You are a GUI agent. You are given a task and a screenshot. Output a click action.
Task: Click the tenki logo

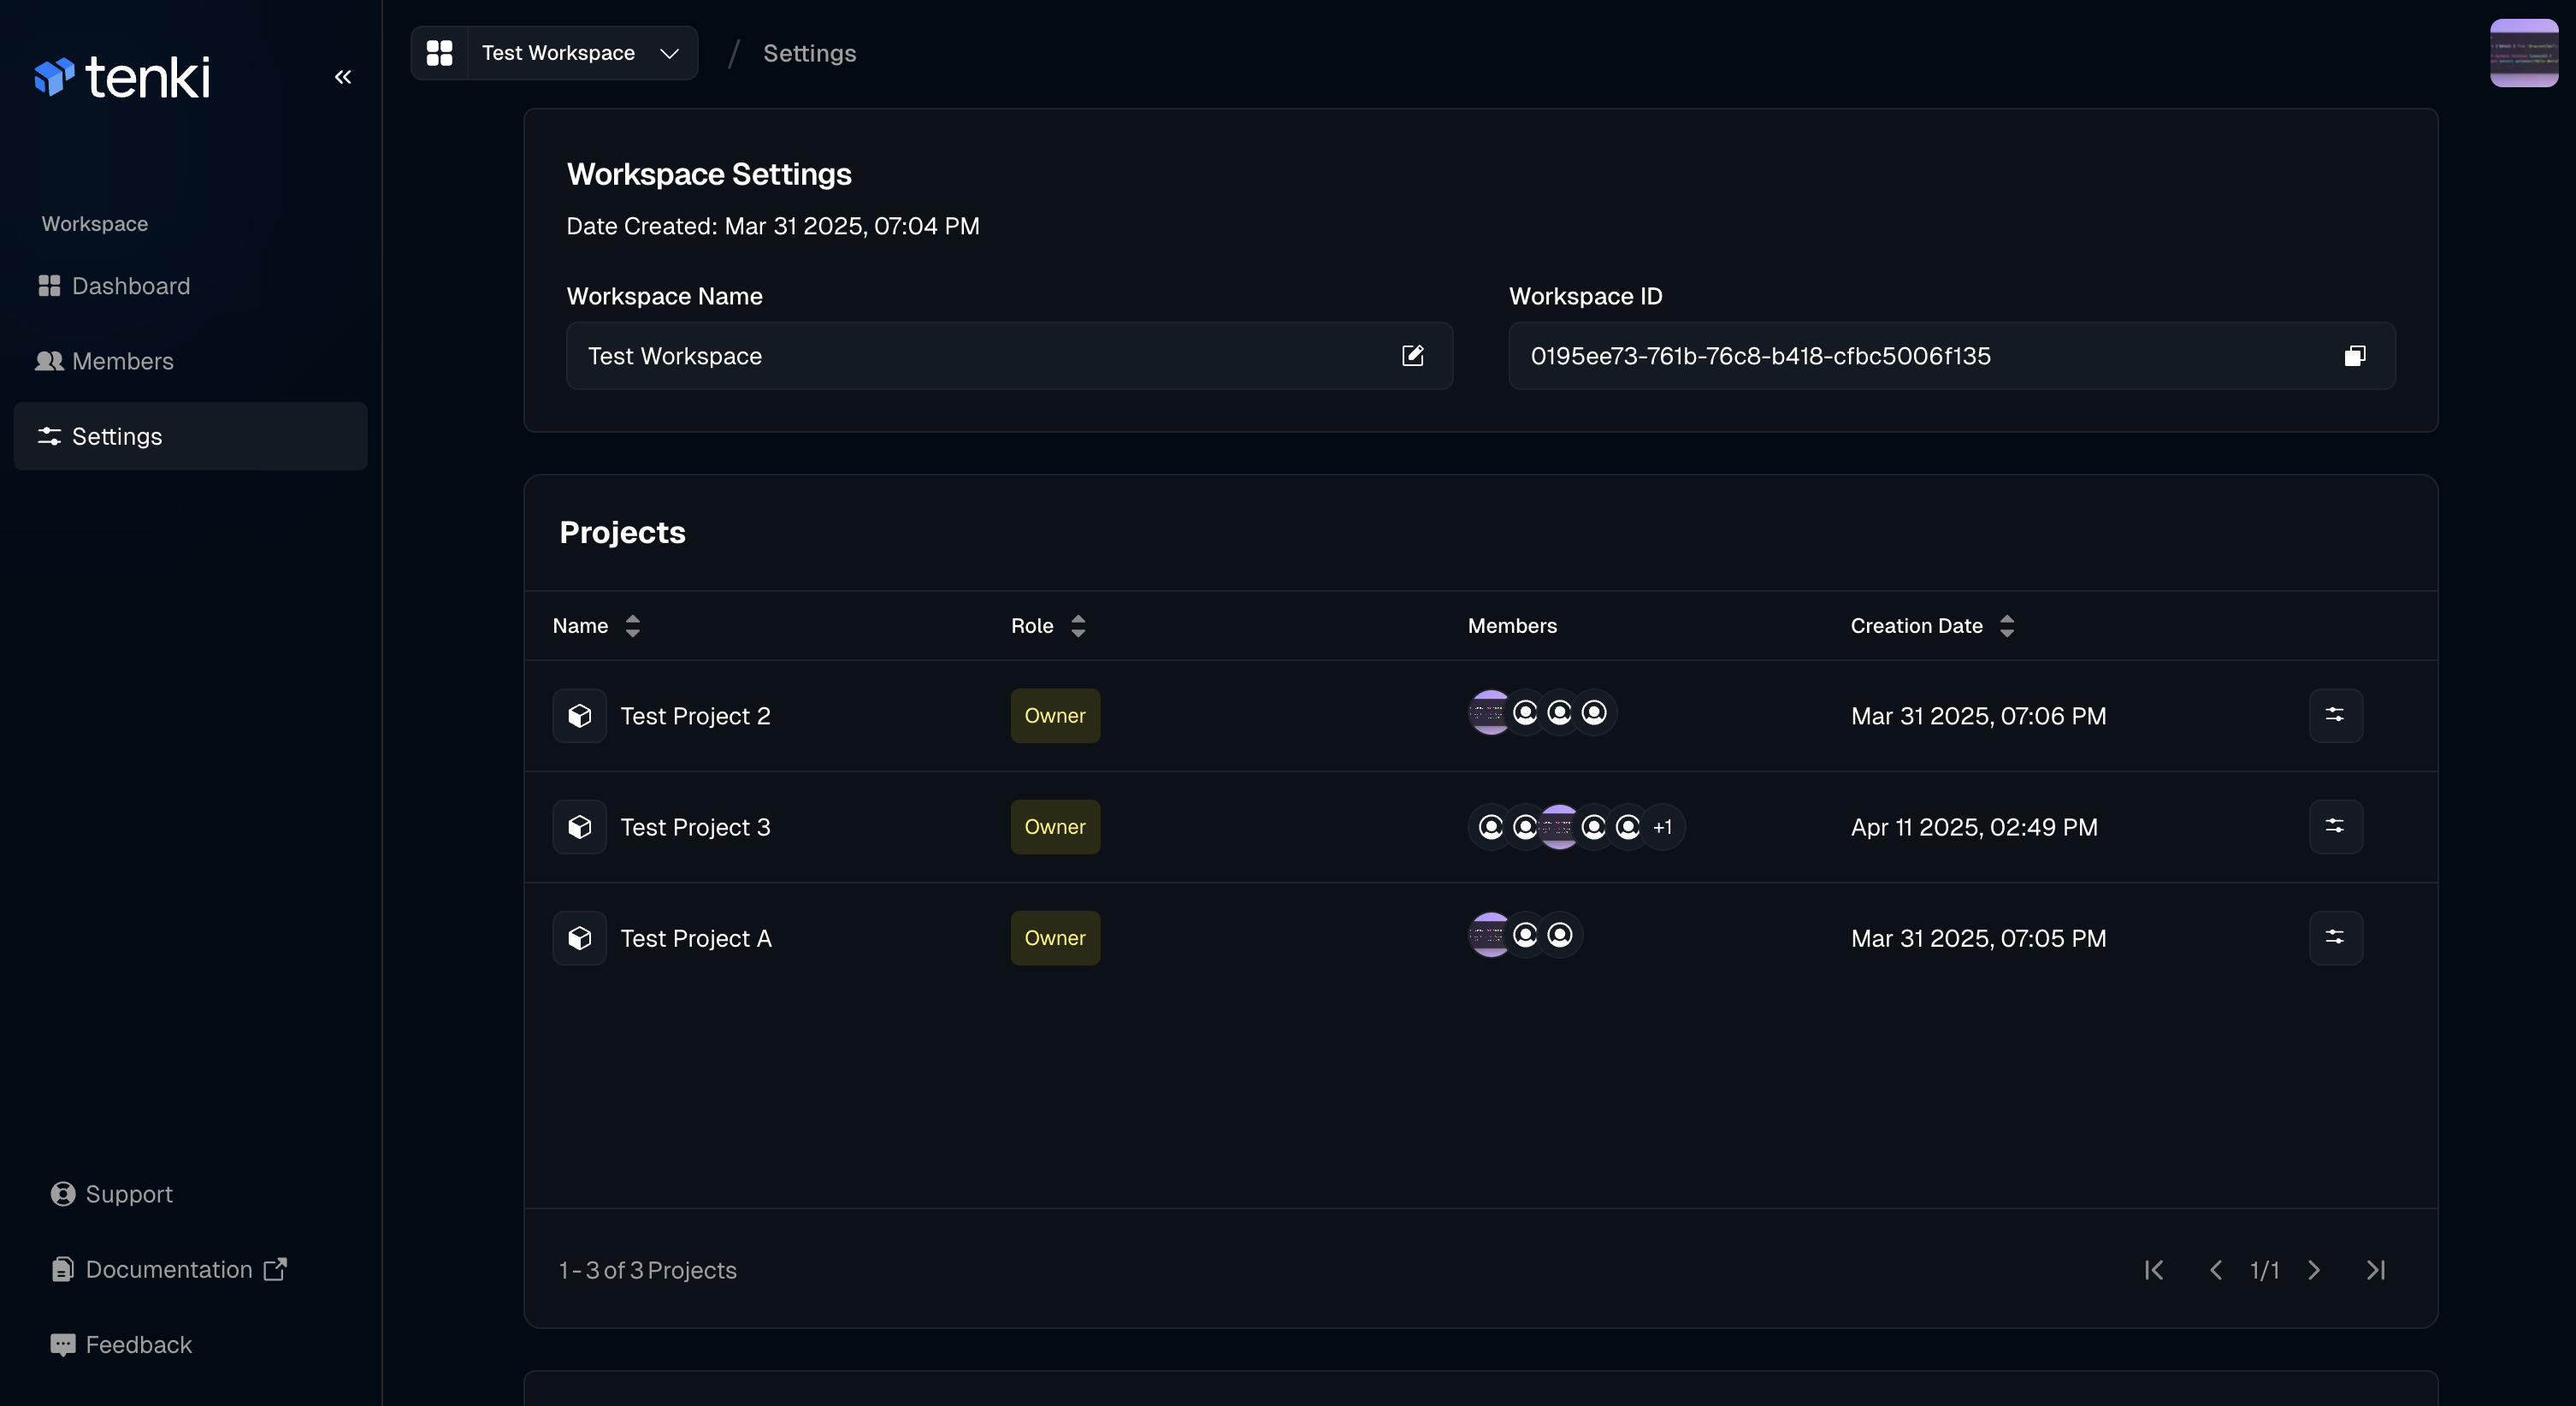point(122,77)
